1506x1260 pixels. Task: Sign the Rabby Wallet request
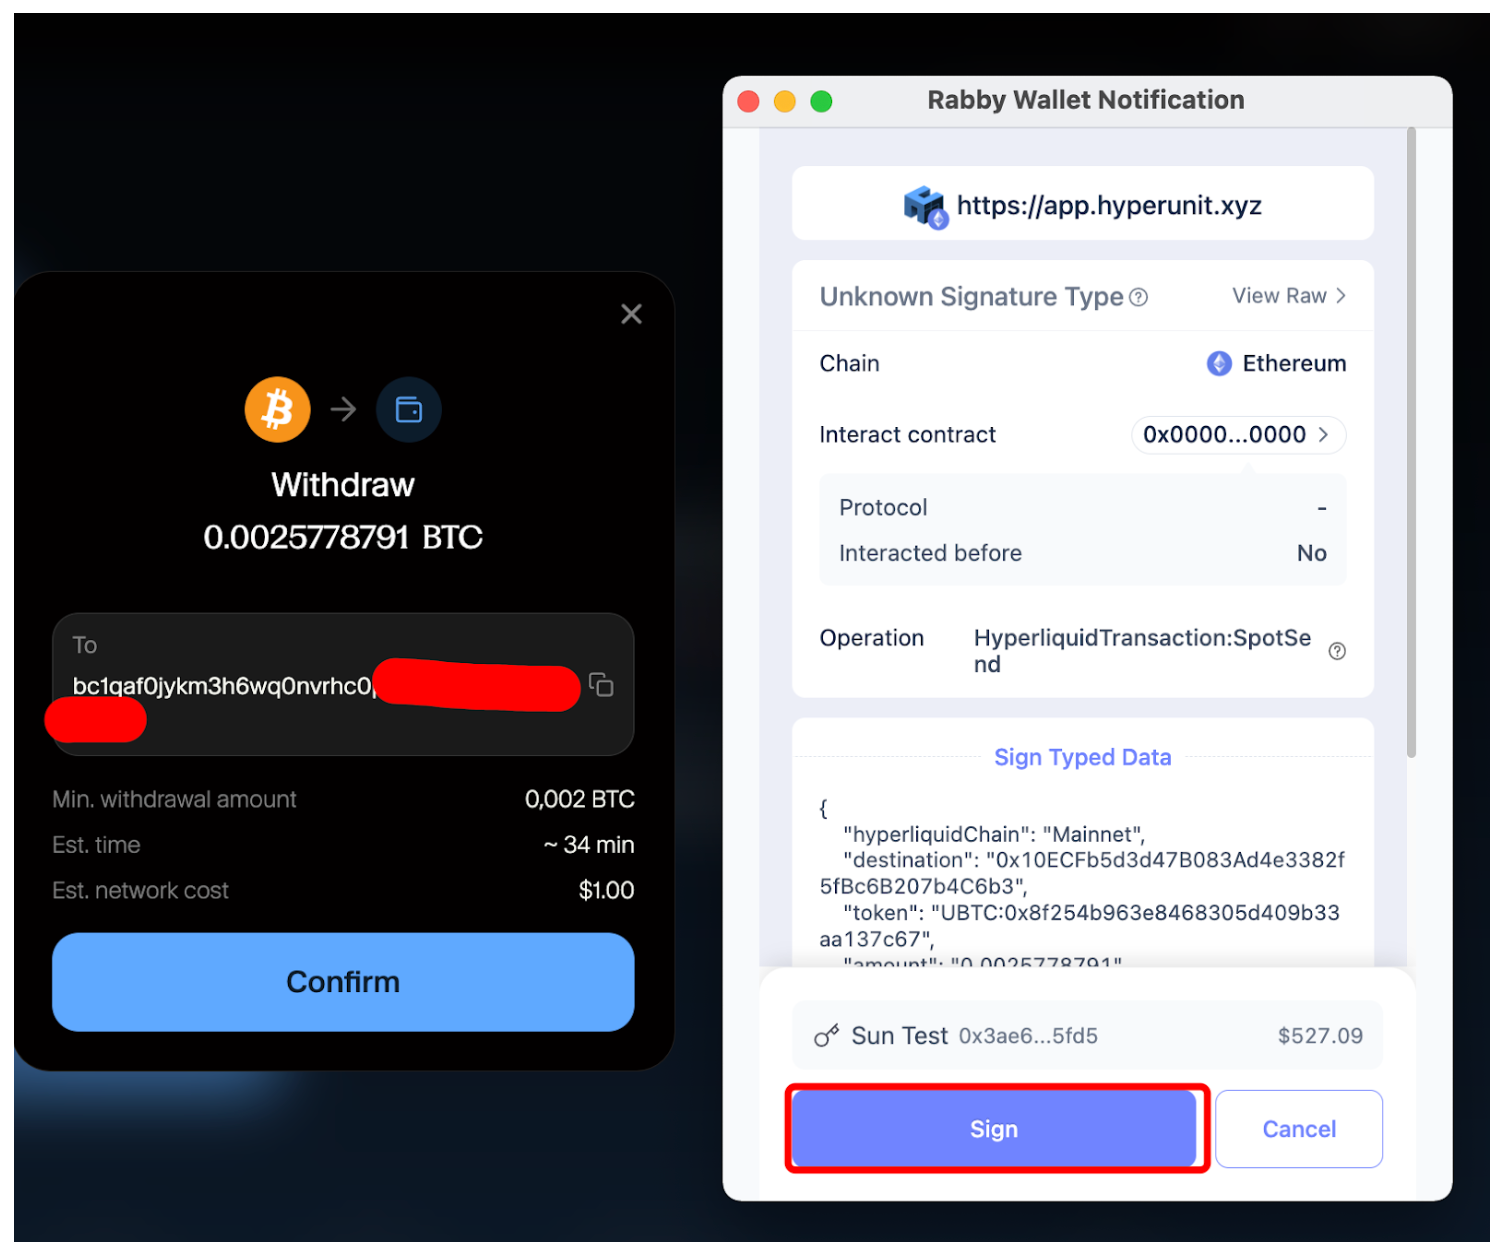click(994, 1129)
